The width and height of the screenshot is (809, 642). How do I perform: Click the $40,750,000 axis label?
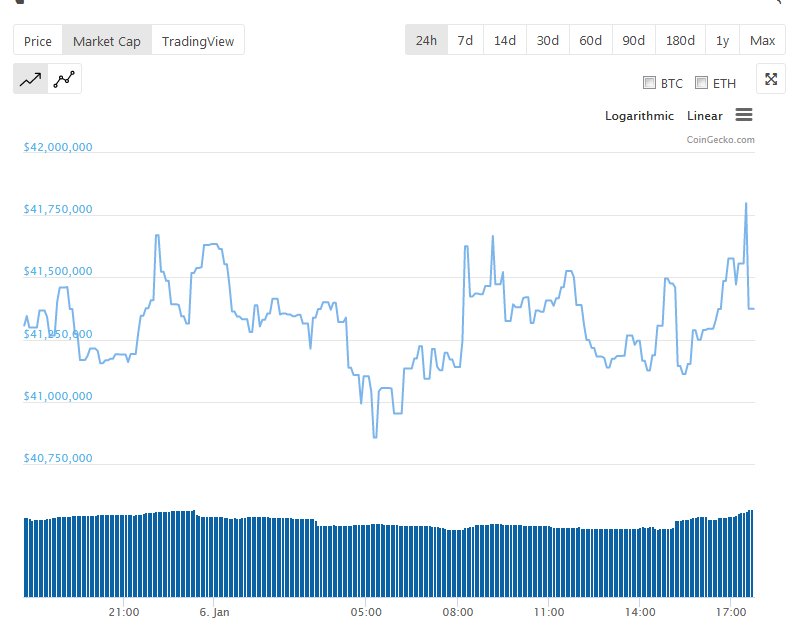click(58, 458)
